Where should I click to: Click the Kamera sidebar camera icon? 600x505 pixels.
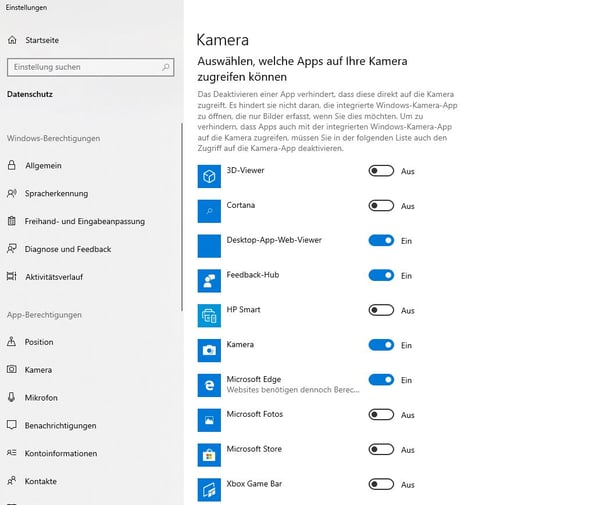(x=12, y=369)
